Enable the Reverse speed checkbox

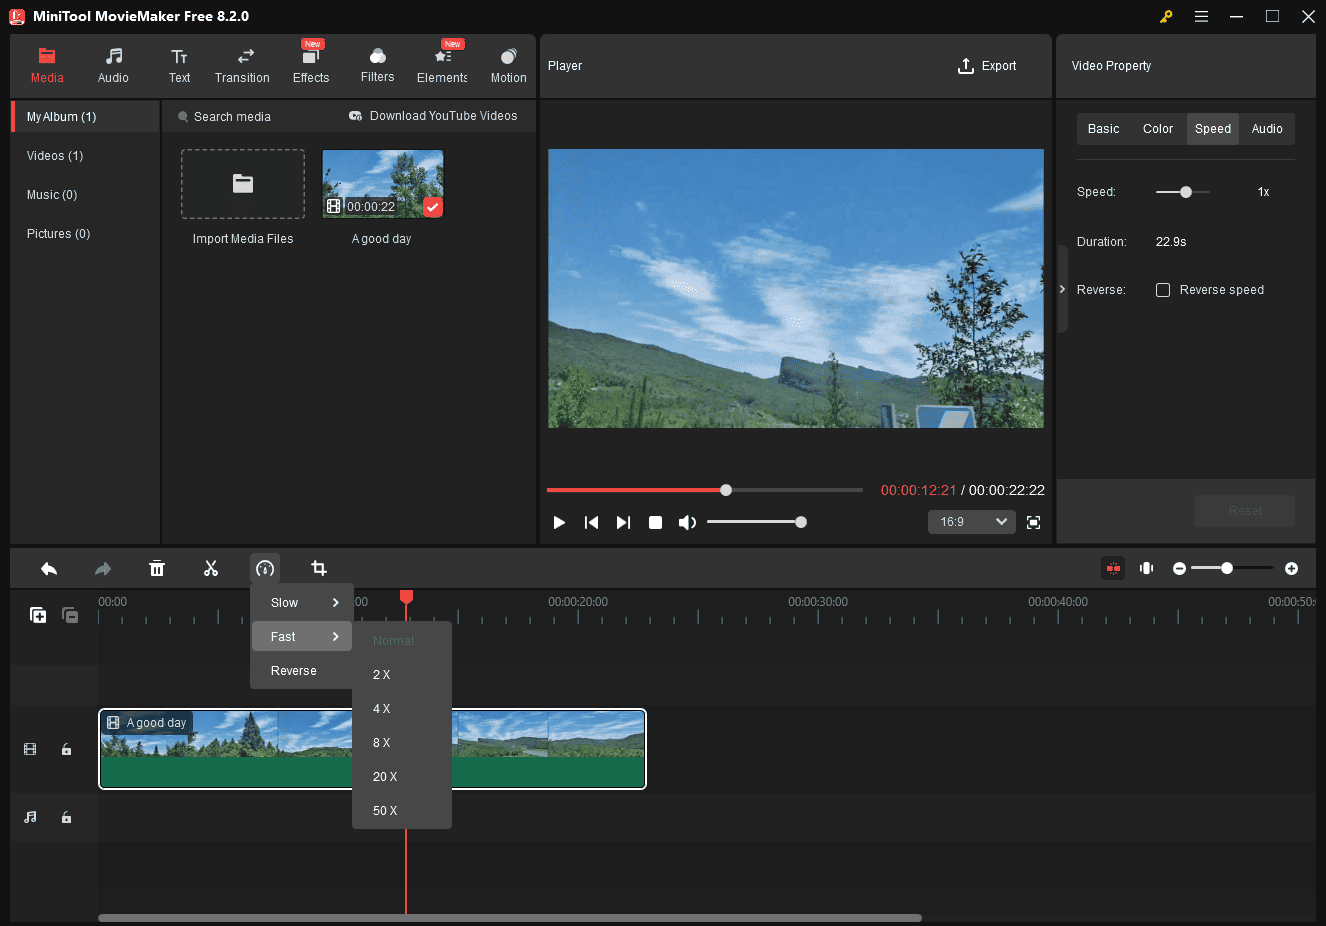point(1163,290)
